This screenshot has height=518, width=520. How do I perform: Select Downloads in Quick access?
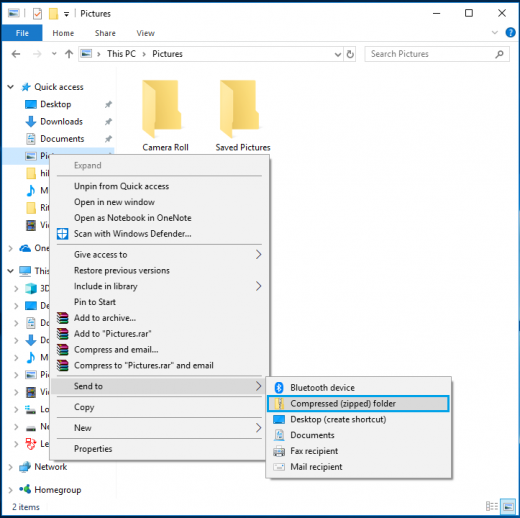pos(61,122)
